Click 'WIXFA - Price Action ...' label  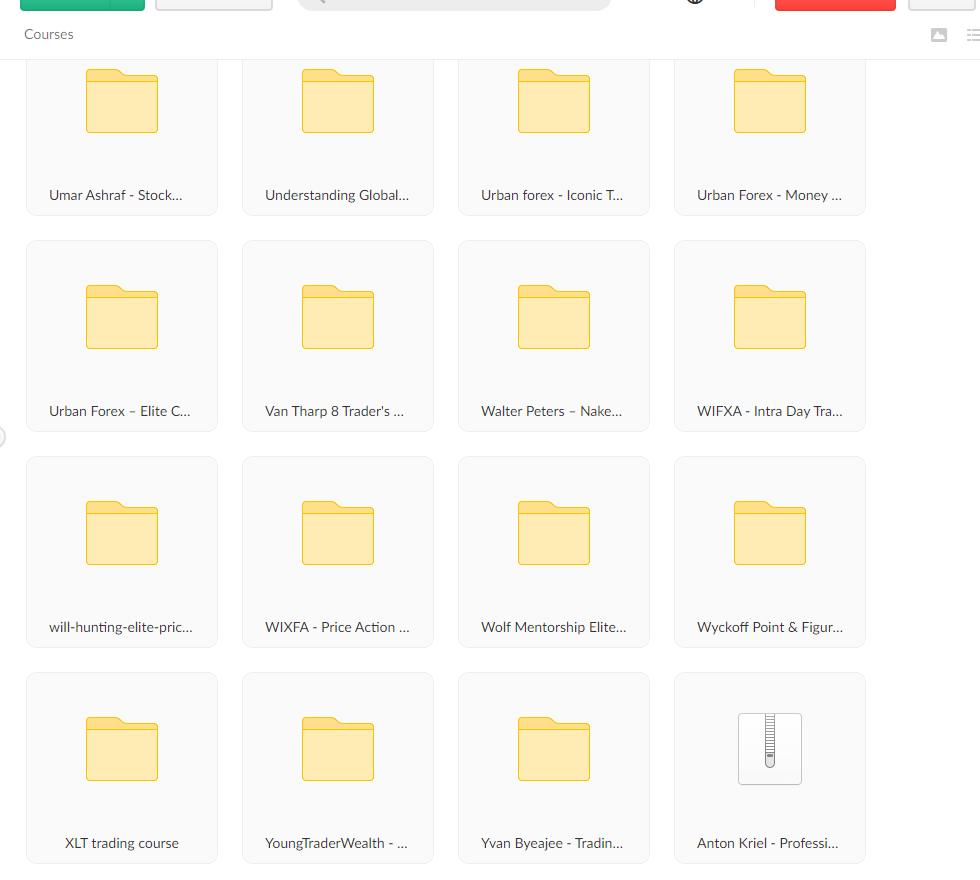click(338, 628)
